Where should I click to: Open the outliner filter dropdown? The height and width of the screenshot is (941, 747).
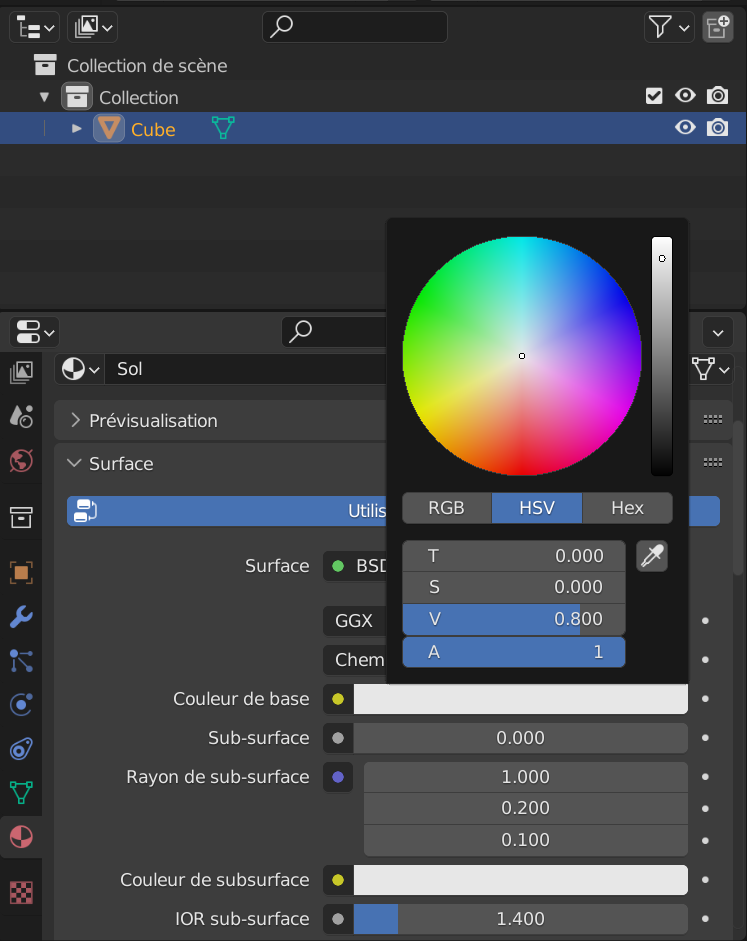click(x=669, y=27)
